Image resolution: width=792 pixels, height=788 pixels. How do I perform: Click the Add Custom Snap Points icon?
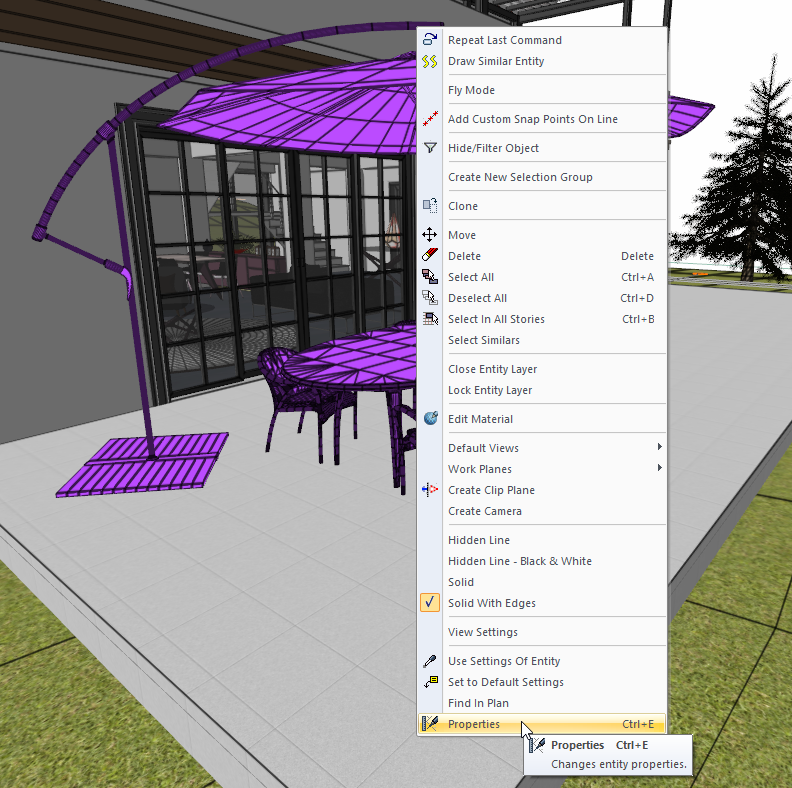click(430, 119)
